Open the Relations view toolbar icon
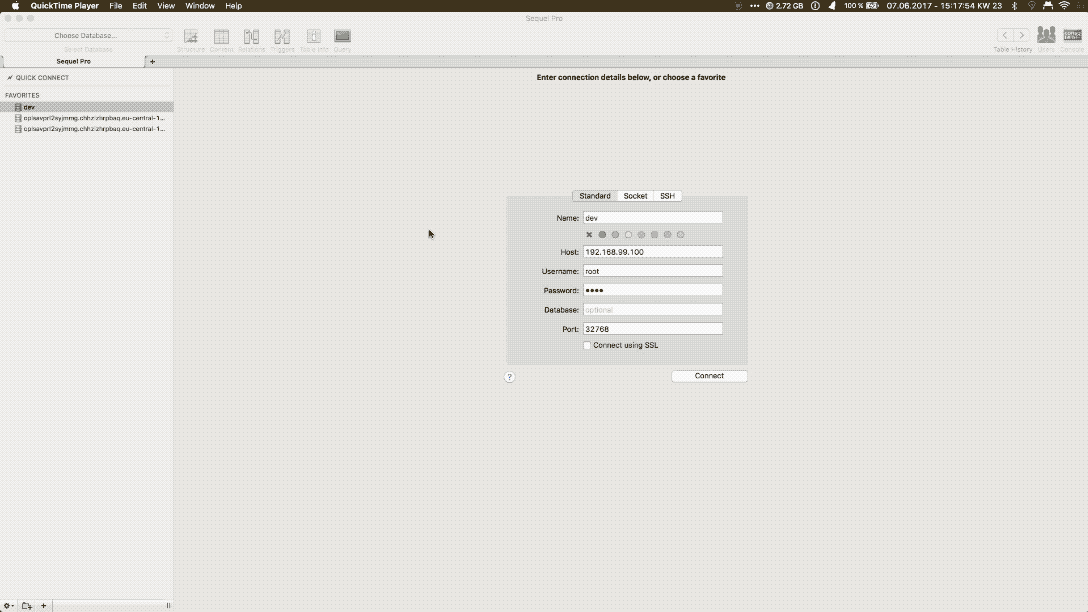This screenshot has height=612, width=1088. point(251,37)
